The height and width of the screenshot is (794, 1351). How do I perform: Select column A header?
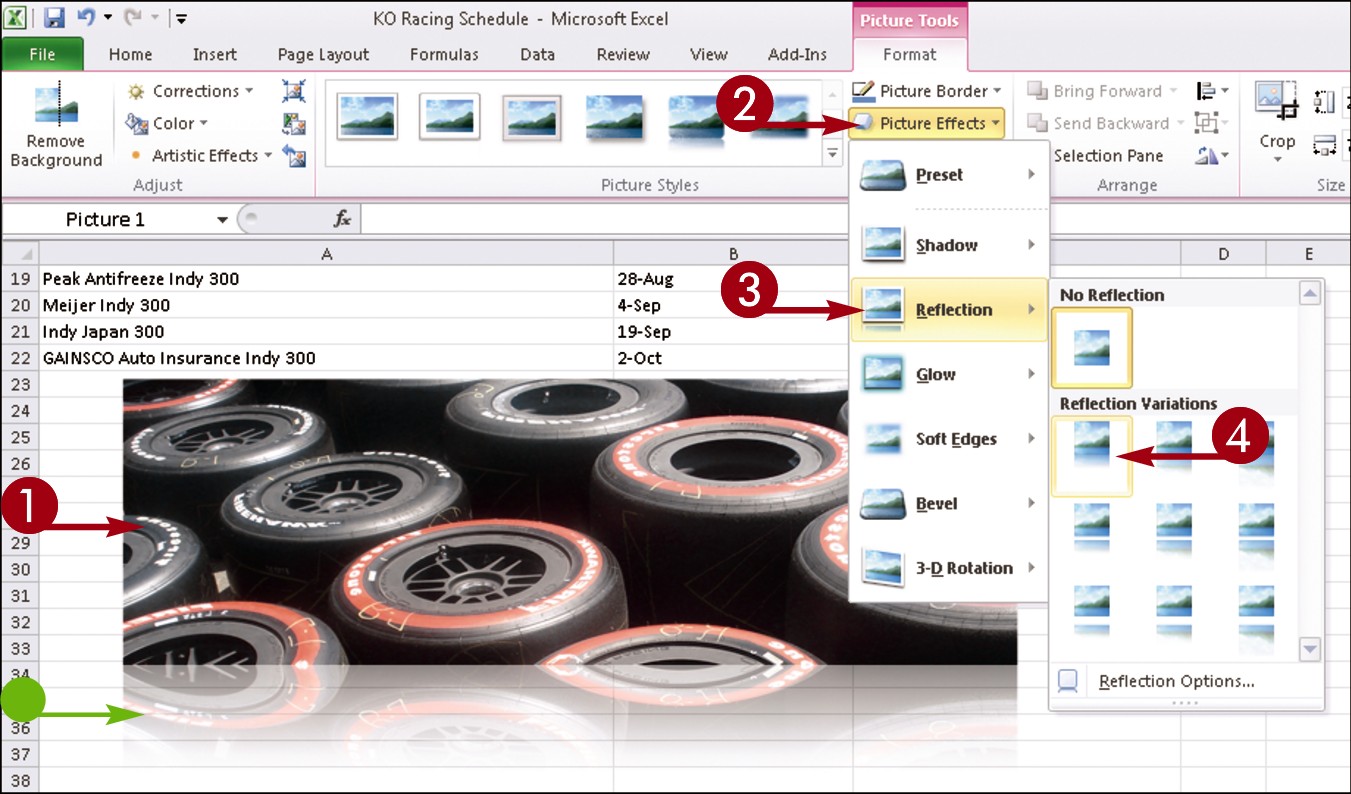point(326,254)
